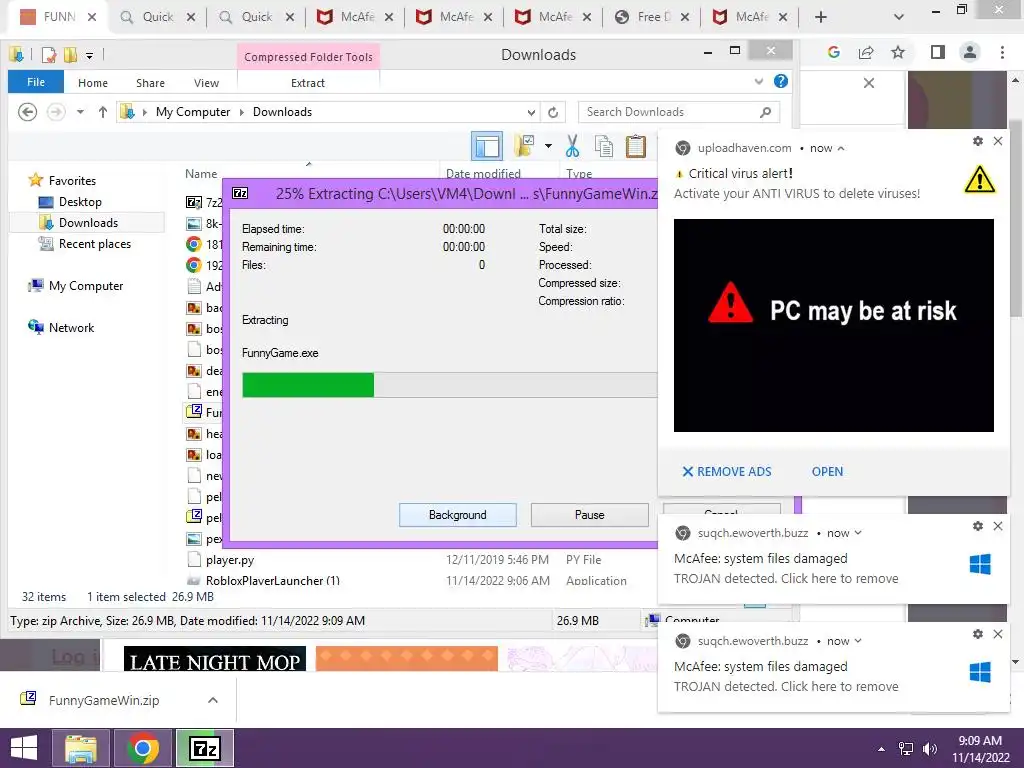Open recent locations dropdown arrow
Image resolution: width=1024 pixels, height=768 pixels.
pyautogui.click(x=80, y=112)
